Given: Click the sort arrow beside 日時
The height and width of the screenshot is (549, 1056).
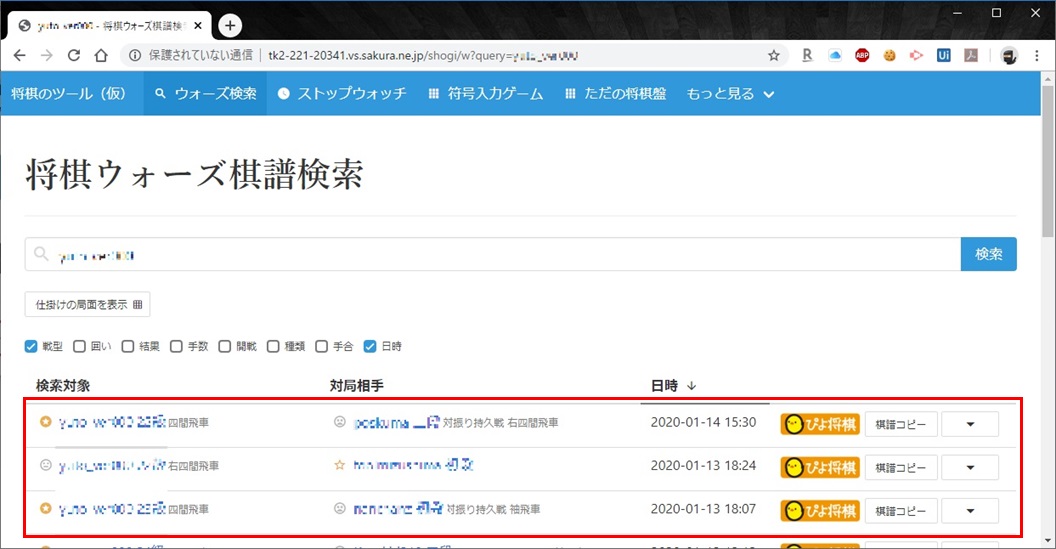Looking at the screenshot, I should (692, 386).
